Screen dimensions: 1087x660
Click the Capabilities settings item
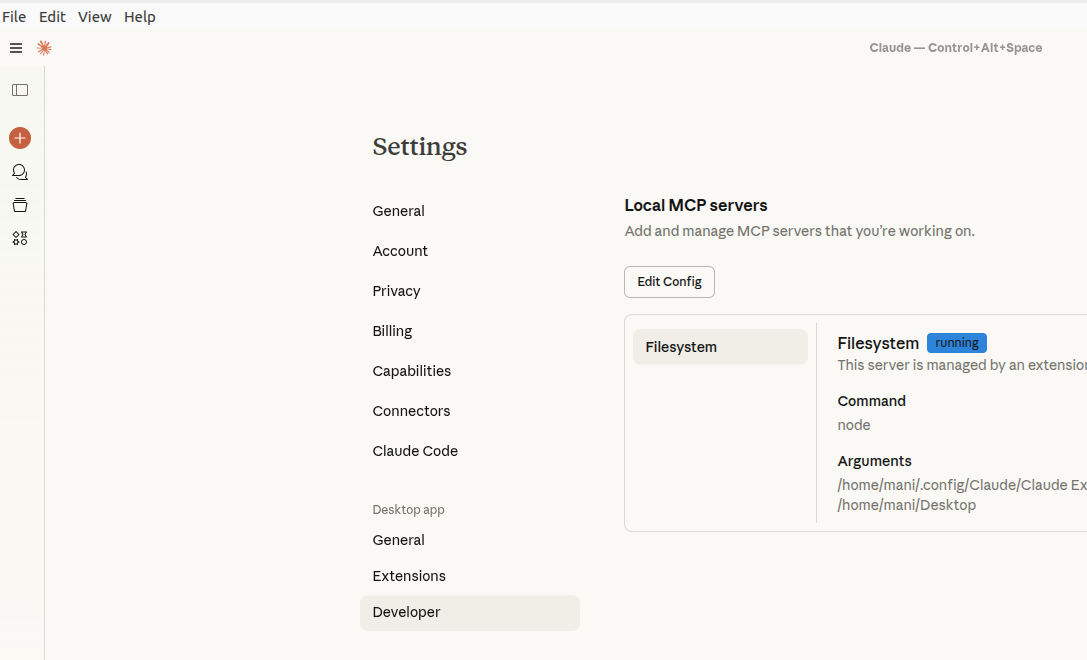[x=411, y=371]
